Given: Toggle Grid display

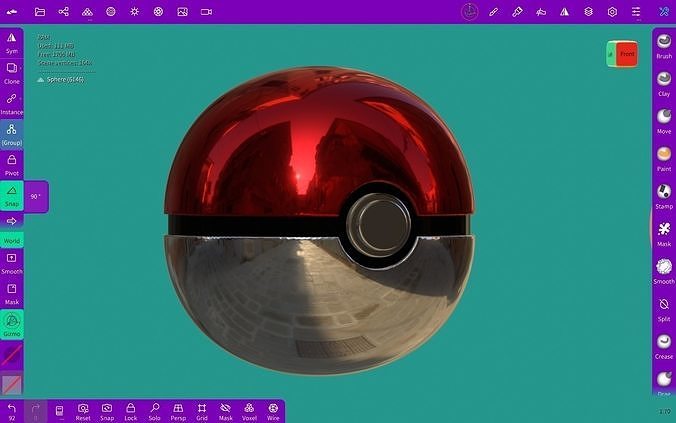Looking at the screenshot, I should coord(202,411).
